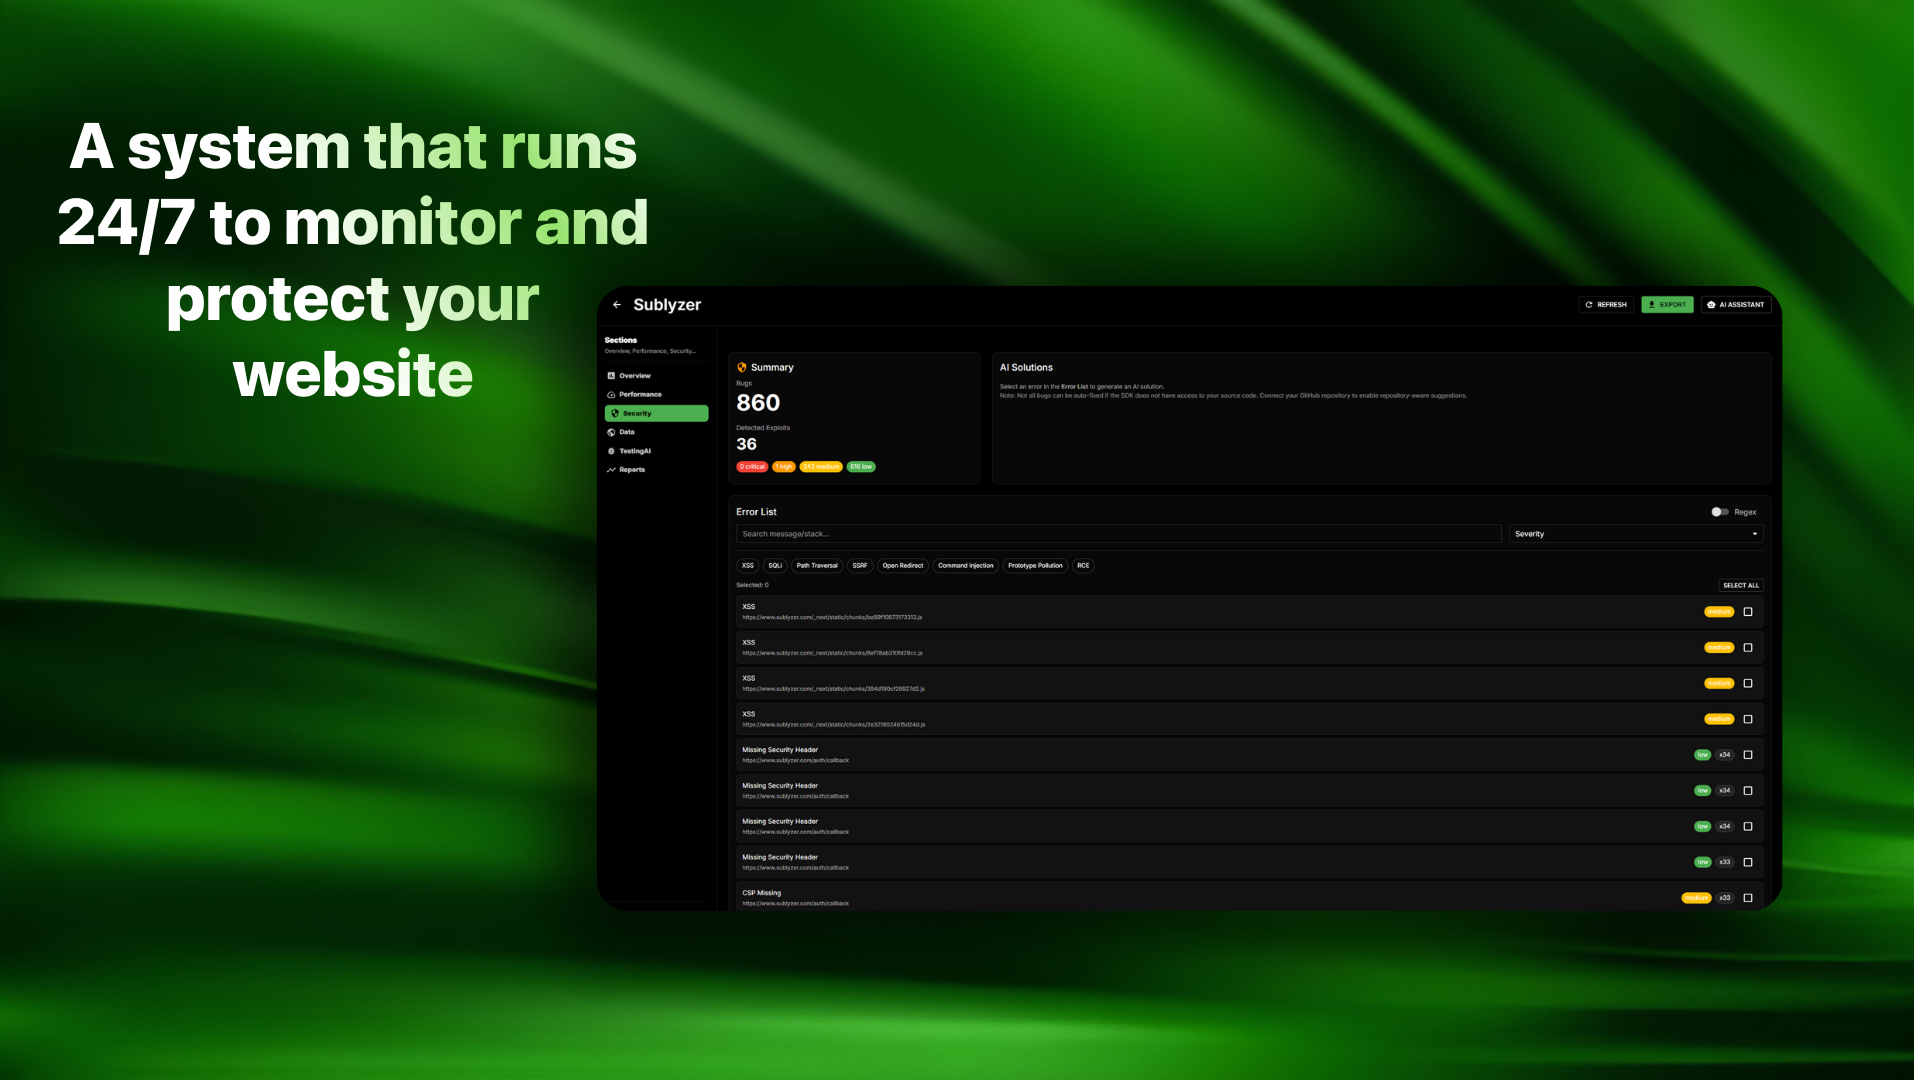Click the shield icon beside Summary heading
Viewport: 1914px width, 1080px height.
(x=741, y=367)
